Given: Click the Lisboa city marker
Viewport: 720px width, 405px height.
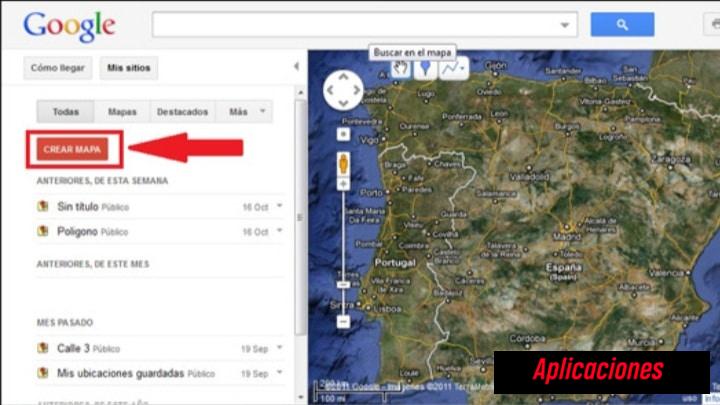Looking at the screenshot, I should pyautogui.click(x=368, y=308).
